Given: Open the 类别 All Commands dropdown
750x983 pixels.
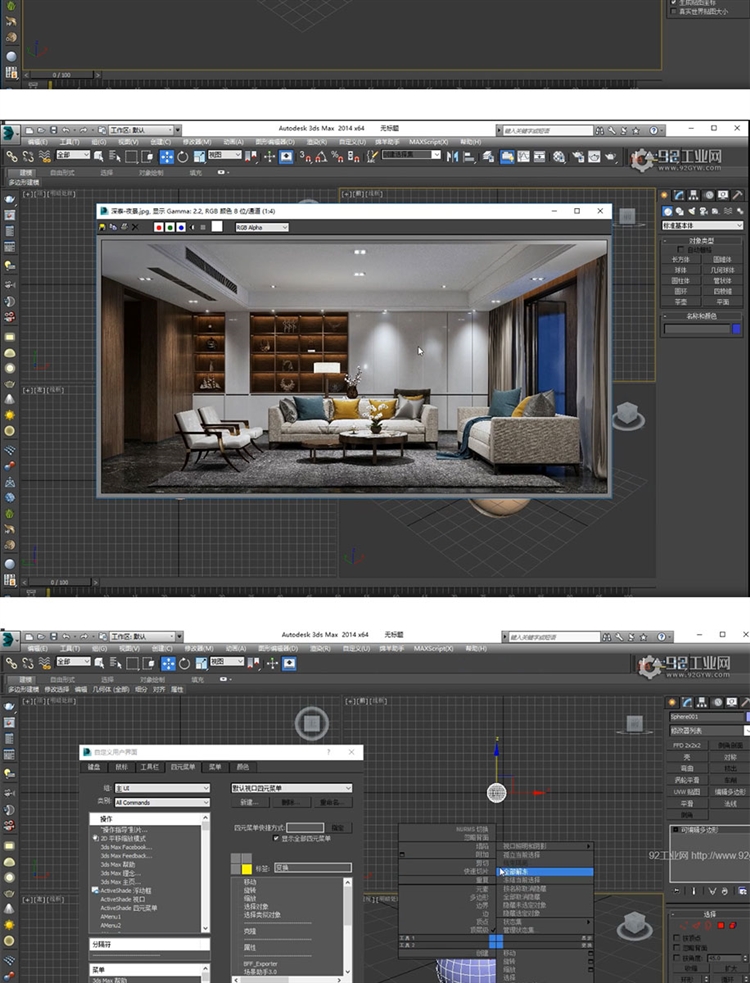Looking at the screenshot, I should coord(162,802).
